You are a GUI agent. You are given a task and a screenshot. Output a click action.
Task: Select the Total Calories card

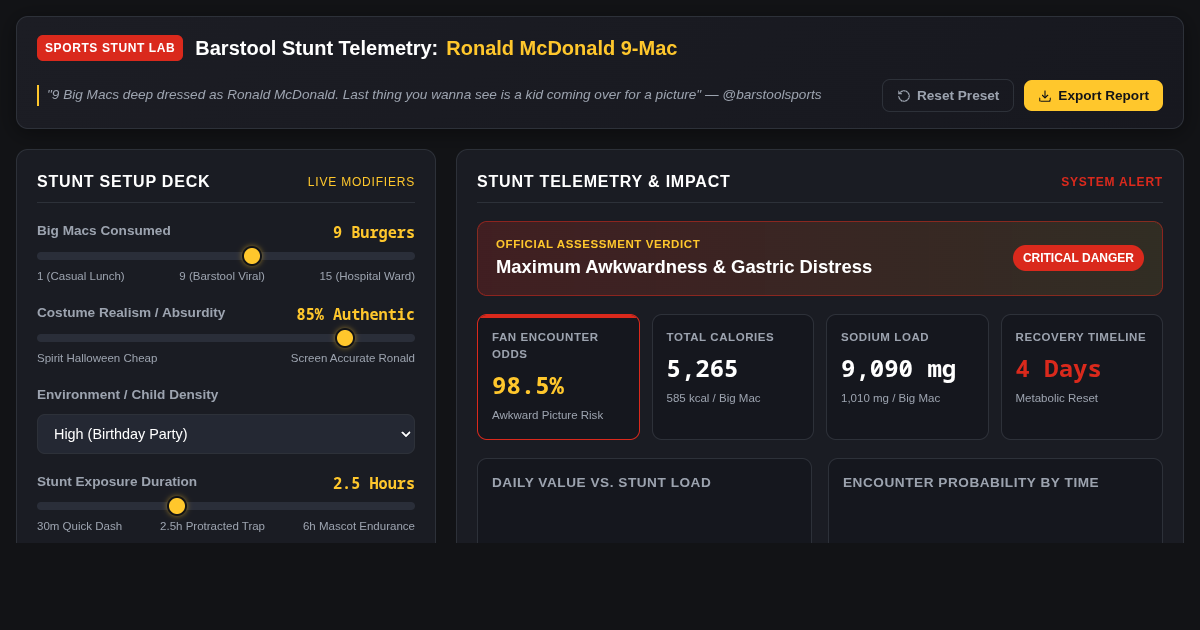[733, 377]
